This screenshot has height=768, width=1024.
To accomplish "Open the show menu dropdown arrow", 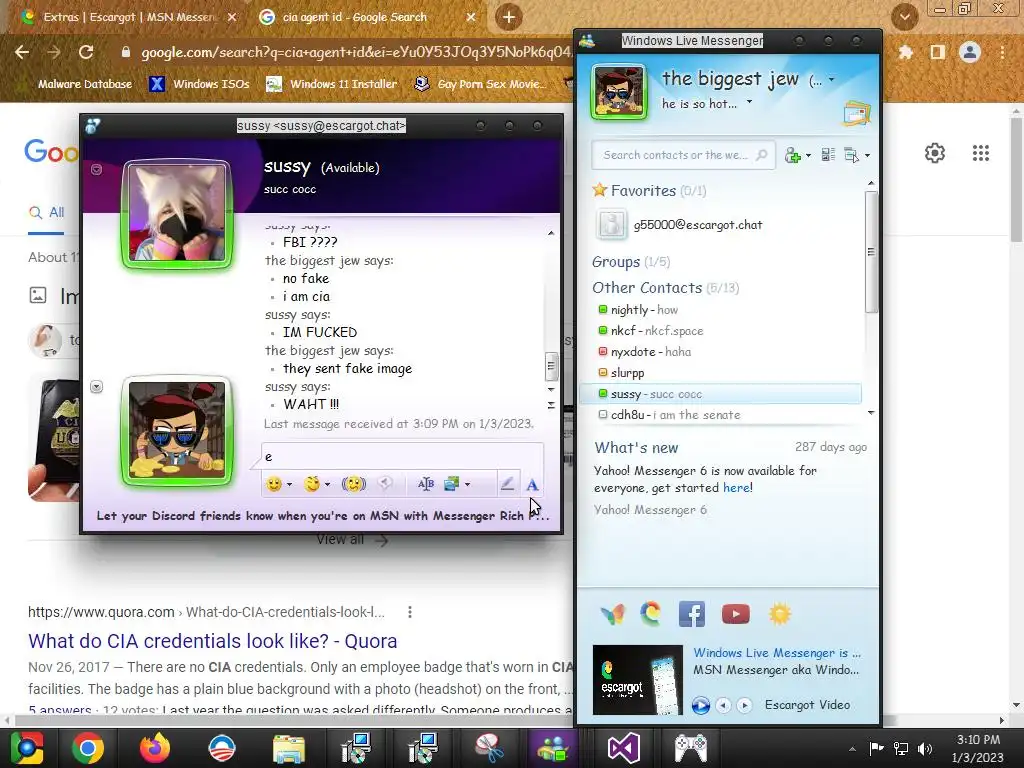I will pos(867,155).
